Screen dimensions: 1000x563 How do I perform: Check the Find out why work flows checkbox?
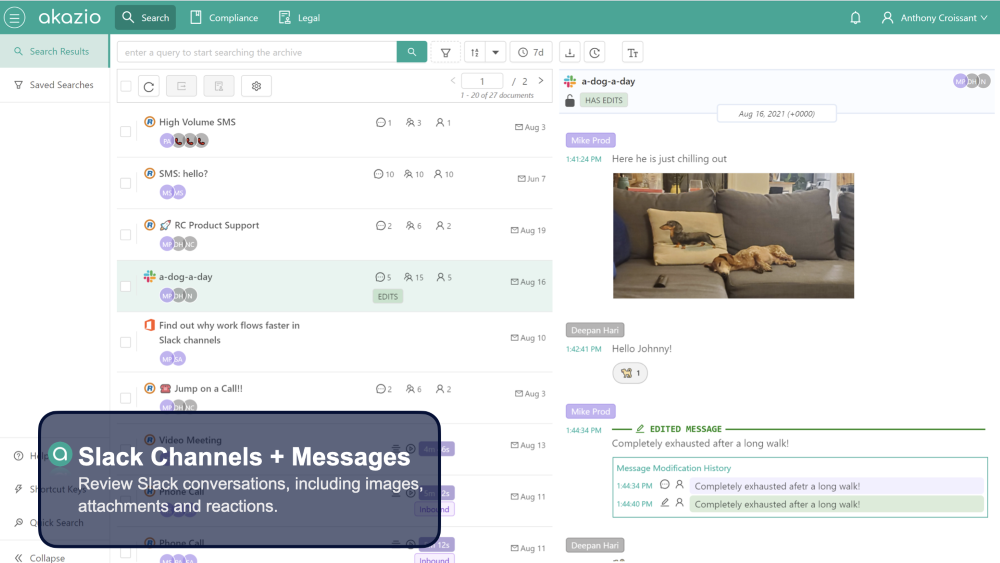[x=126, y=342]
